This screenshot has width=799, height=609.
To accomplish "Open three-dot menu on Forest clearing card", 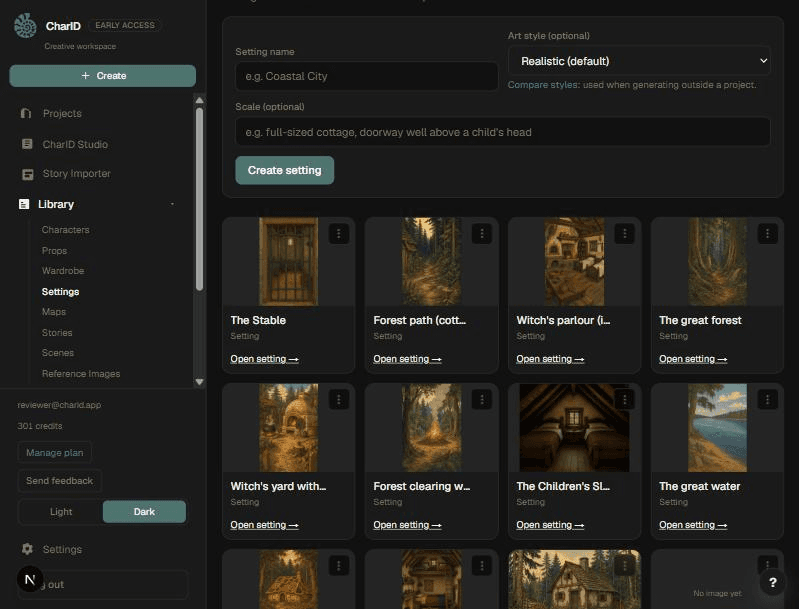I will pyautogui.click(x=482, y=400).
